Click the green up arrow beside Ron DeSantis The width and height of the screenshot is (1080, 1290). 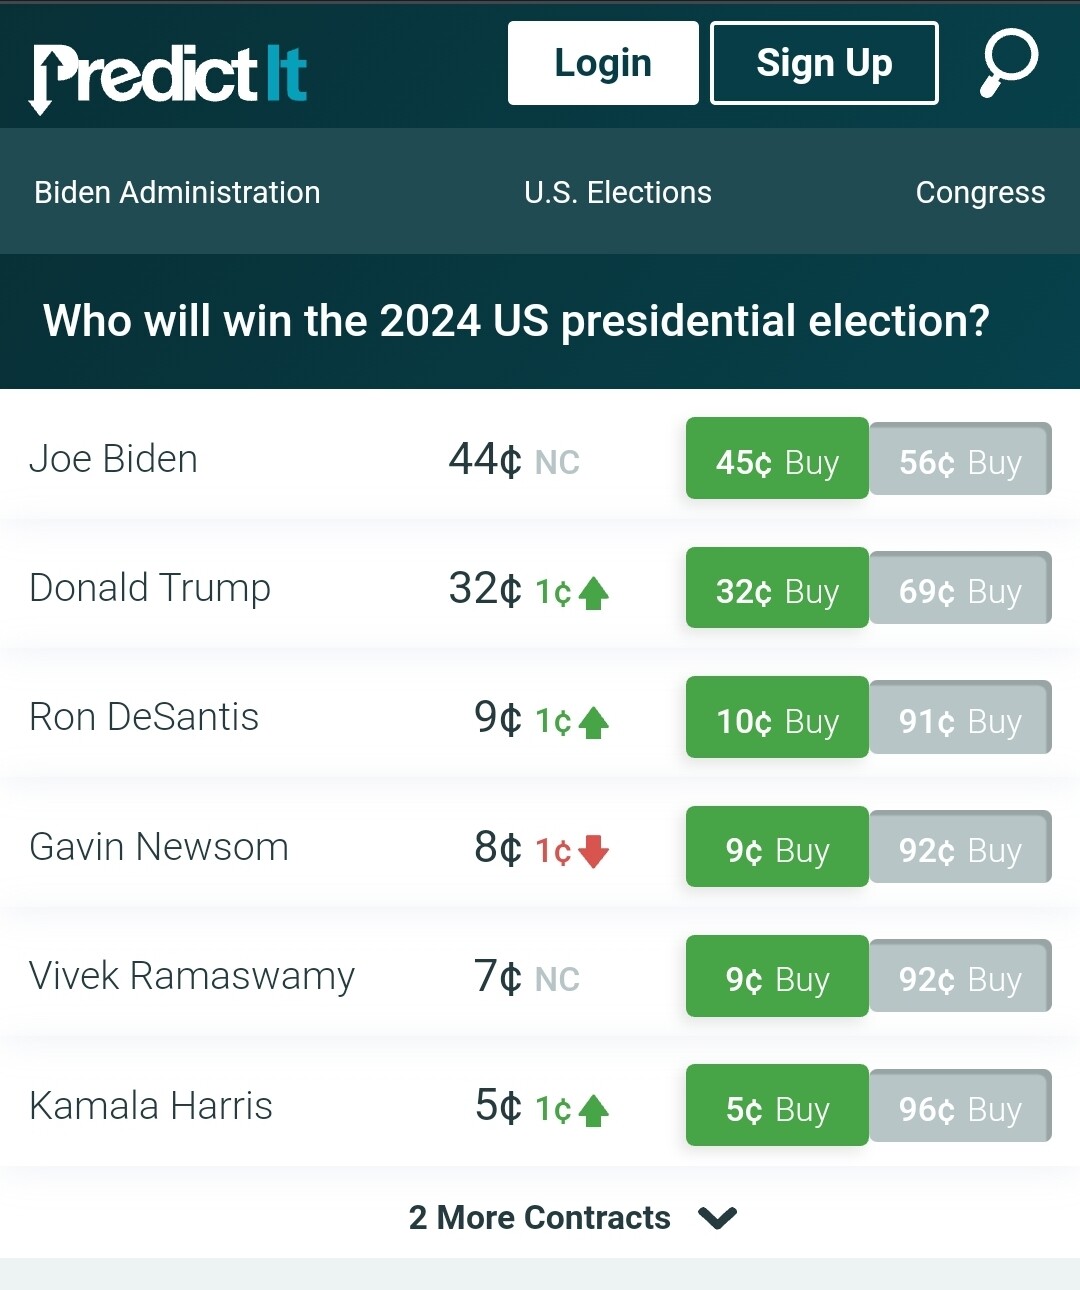(x=594, y=722)
